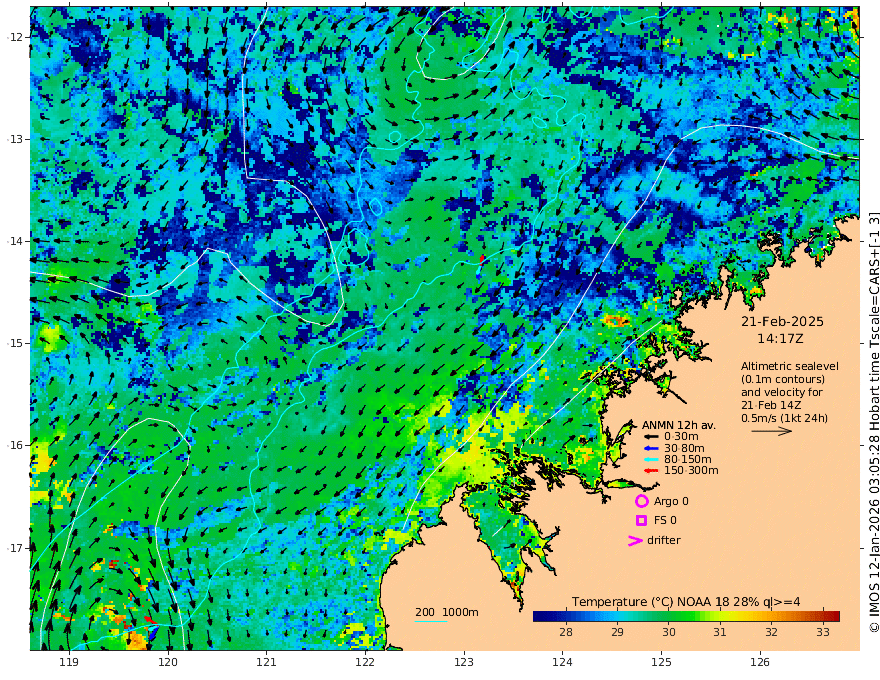Click the colorbar tick label 33
This screenshot has height=680, width=880.
click(823, 632)
